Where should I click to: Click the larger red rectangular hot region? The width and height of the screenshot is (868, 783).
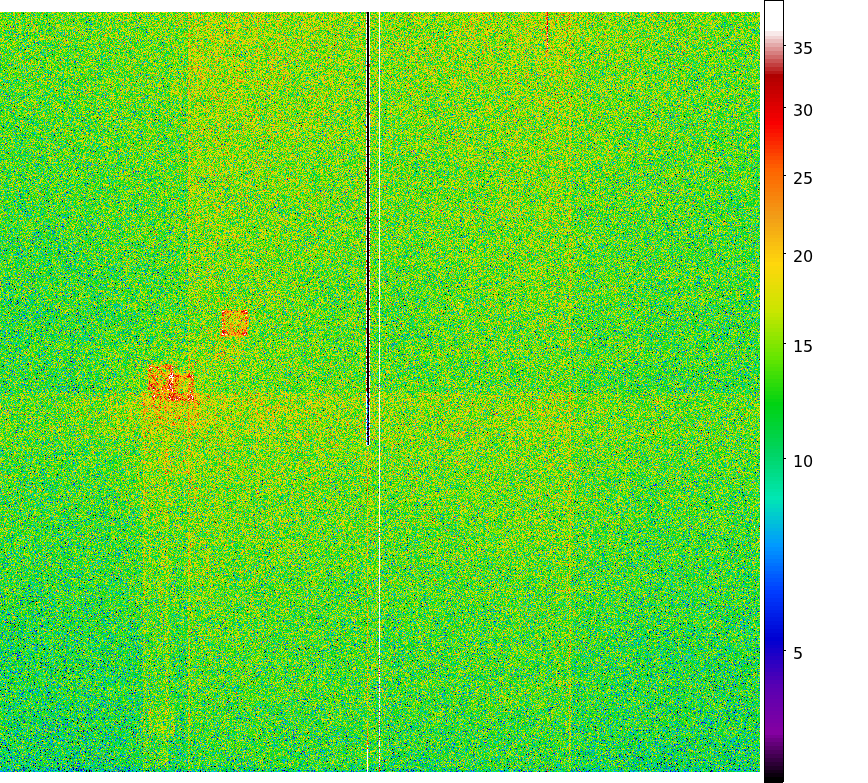(x=171, y=384)
